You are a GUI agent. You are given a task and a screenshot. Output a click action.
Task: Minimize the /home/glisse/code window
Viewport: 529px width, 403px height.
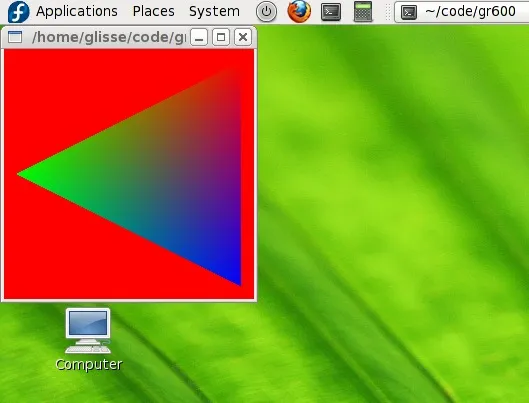click(x=199, y=37)
